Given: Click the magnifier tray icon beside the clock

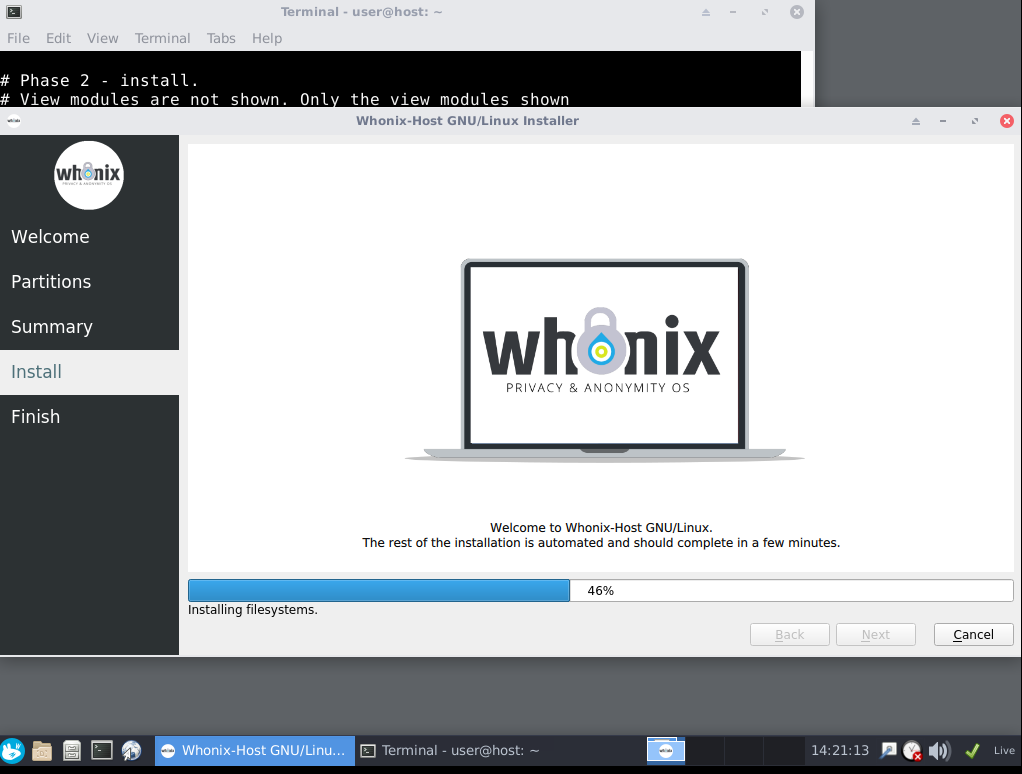Looking at the screenshot, I should point(888,750).
